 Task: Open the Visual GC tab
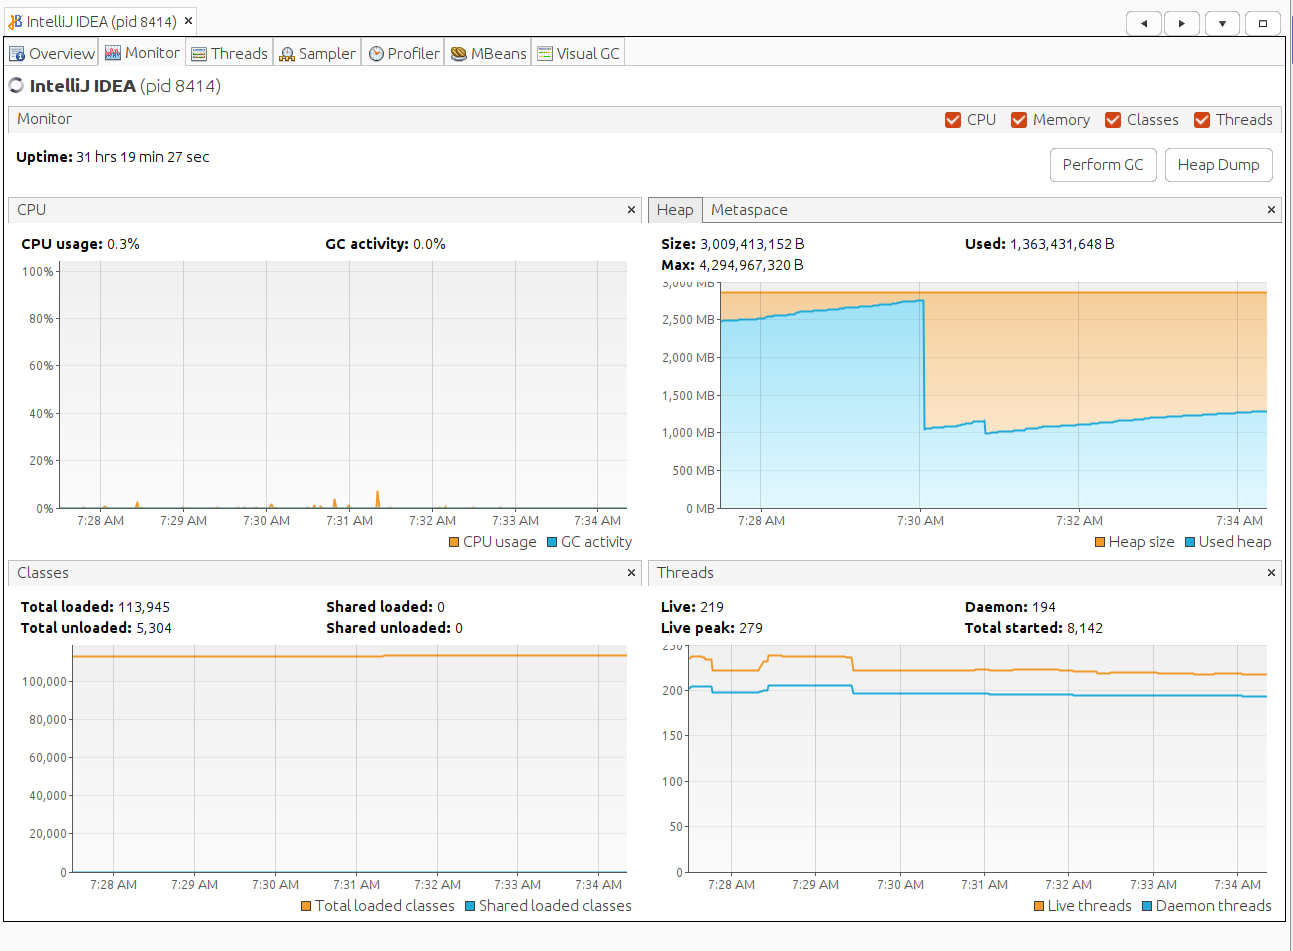(x=578, y=54)
